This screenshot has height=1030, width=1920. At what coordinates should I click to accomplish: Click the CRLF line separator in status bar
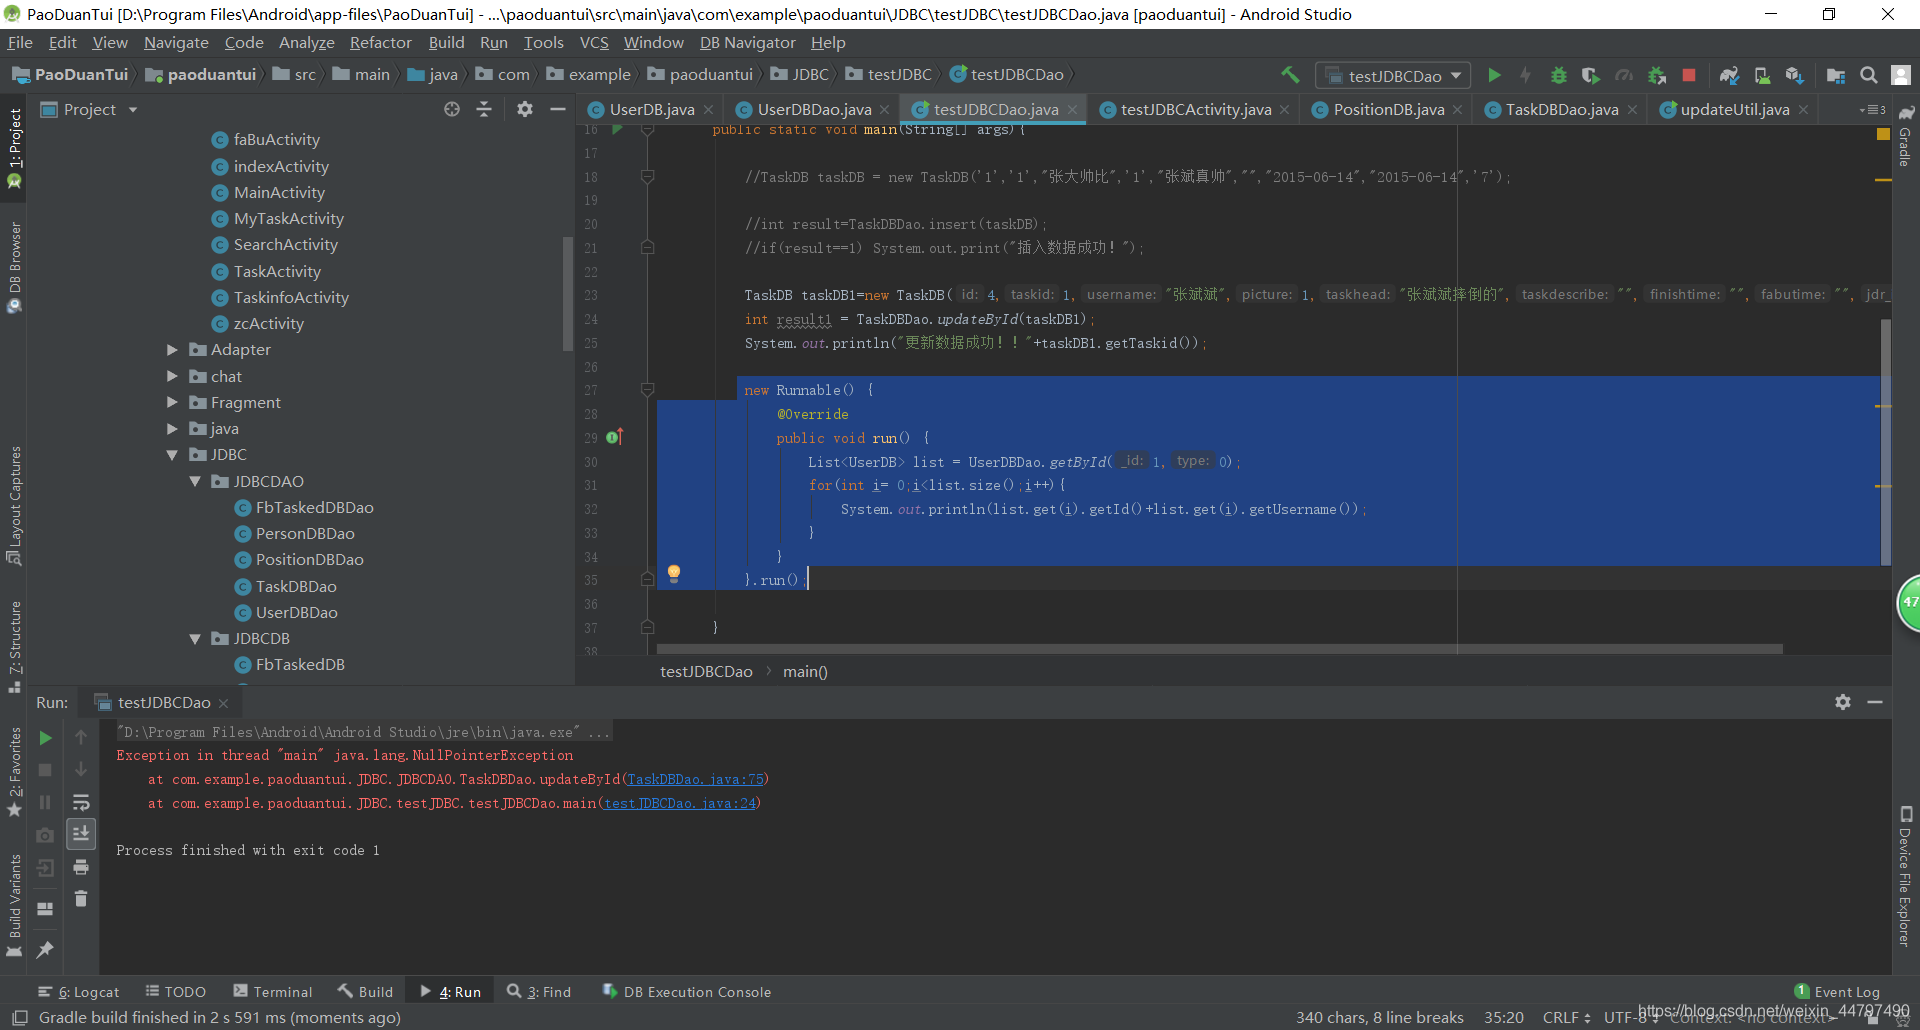click(1567, 1017)
